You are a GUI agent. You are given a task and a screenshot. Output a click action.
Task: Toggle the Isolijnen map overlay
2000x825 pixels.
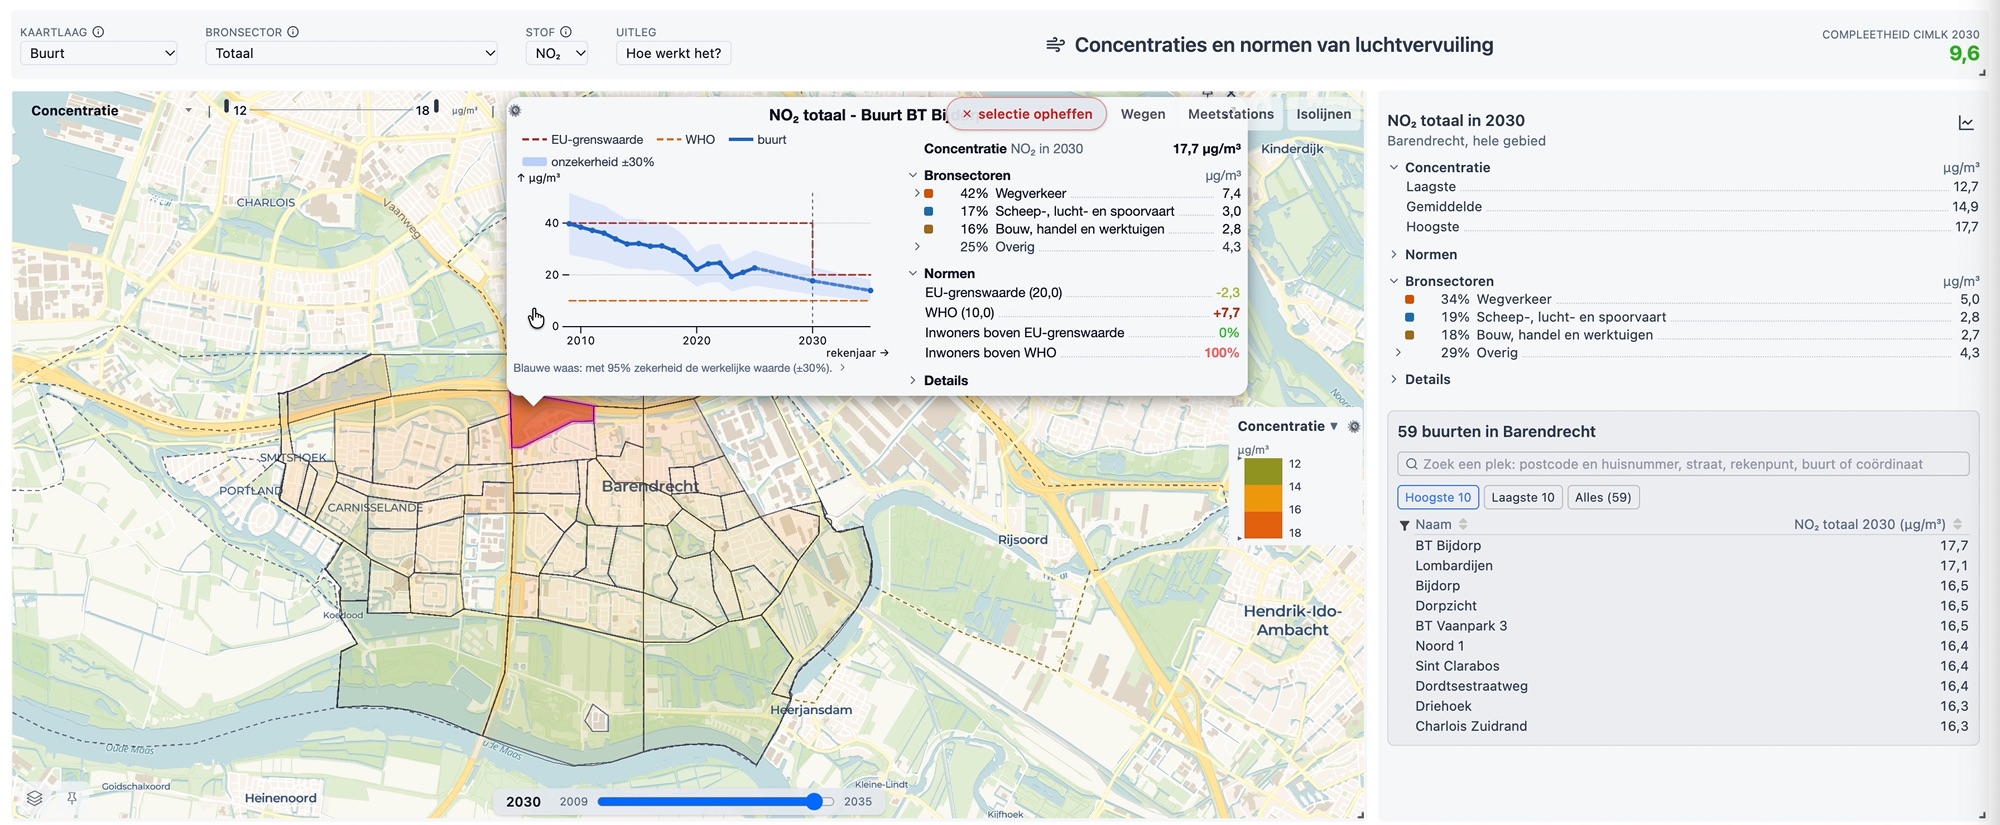pos(1324,114)
